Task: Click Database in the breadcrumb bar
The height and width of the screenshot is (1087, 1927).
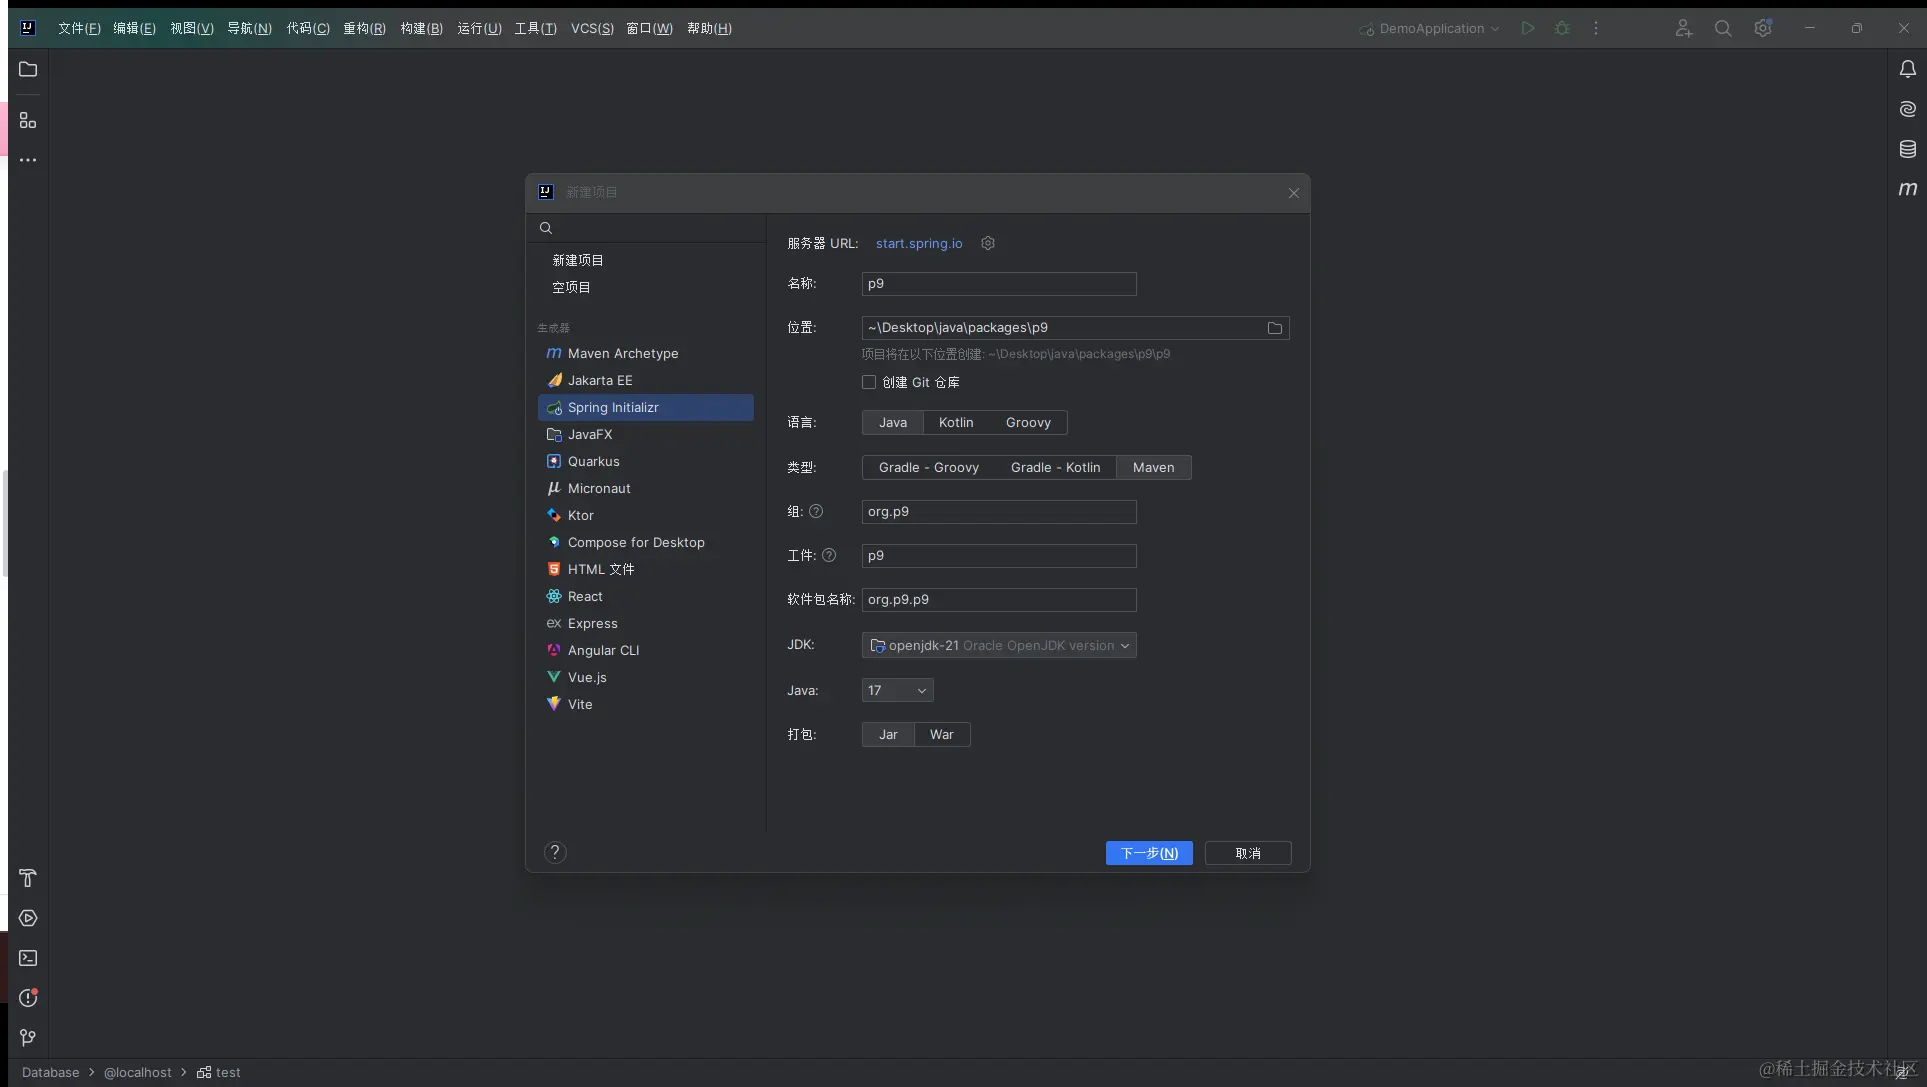Action: (51, 1072)
